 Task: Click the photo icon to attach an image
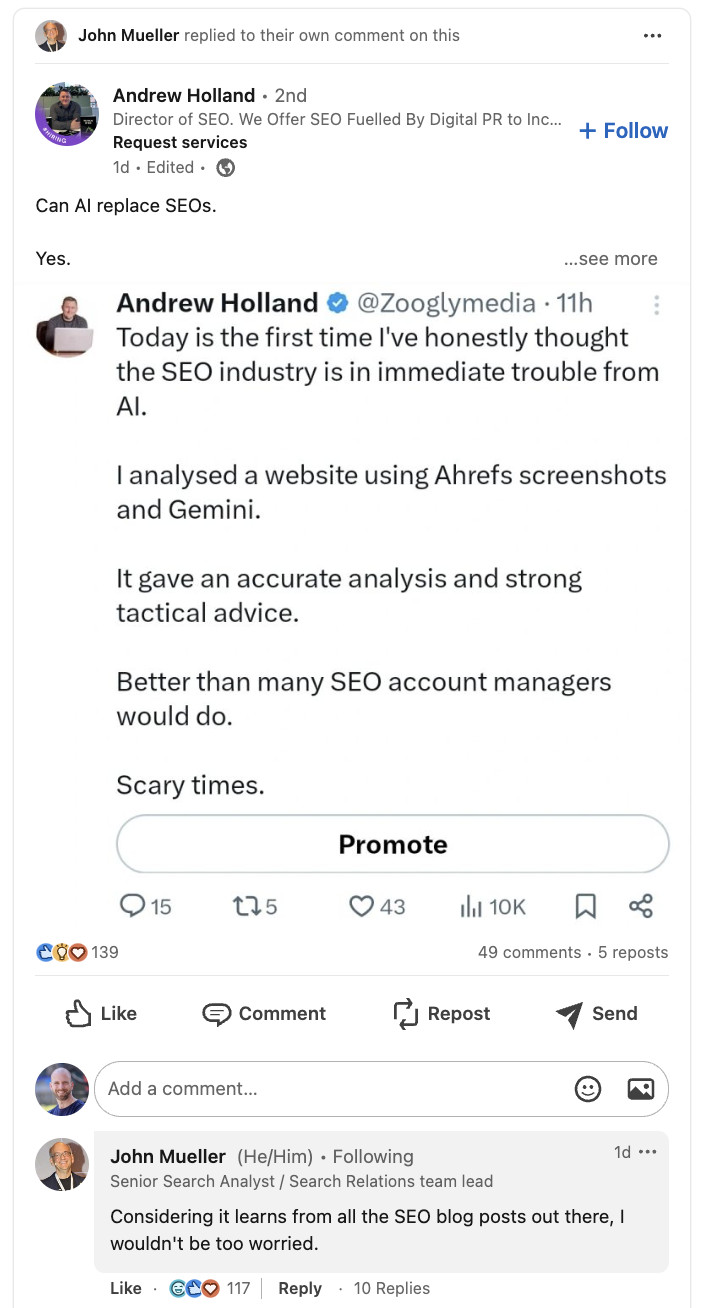(x=640, y=1089)
